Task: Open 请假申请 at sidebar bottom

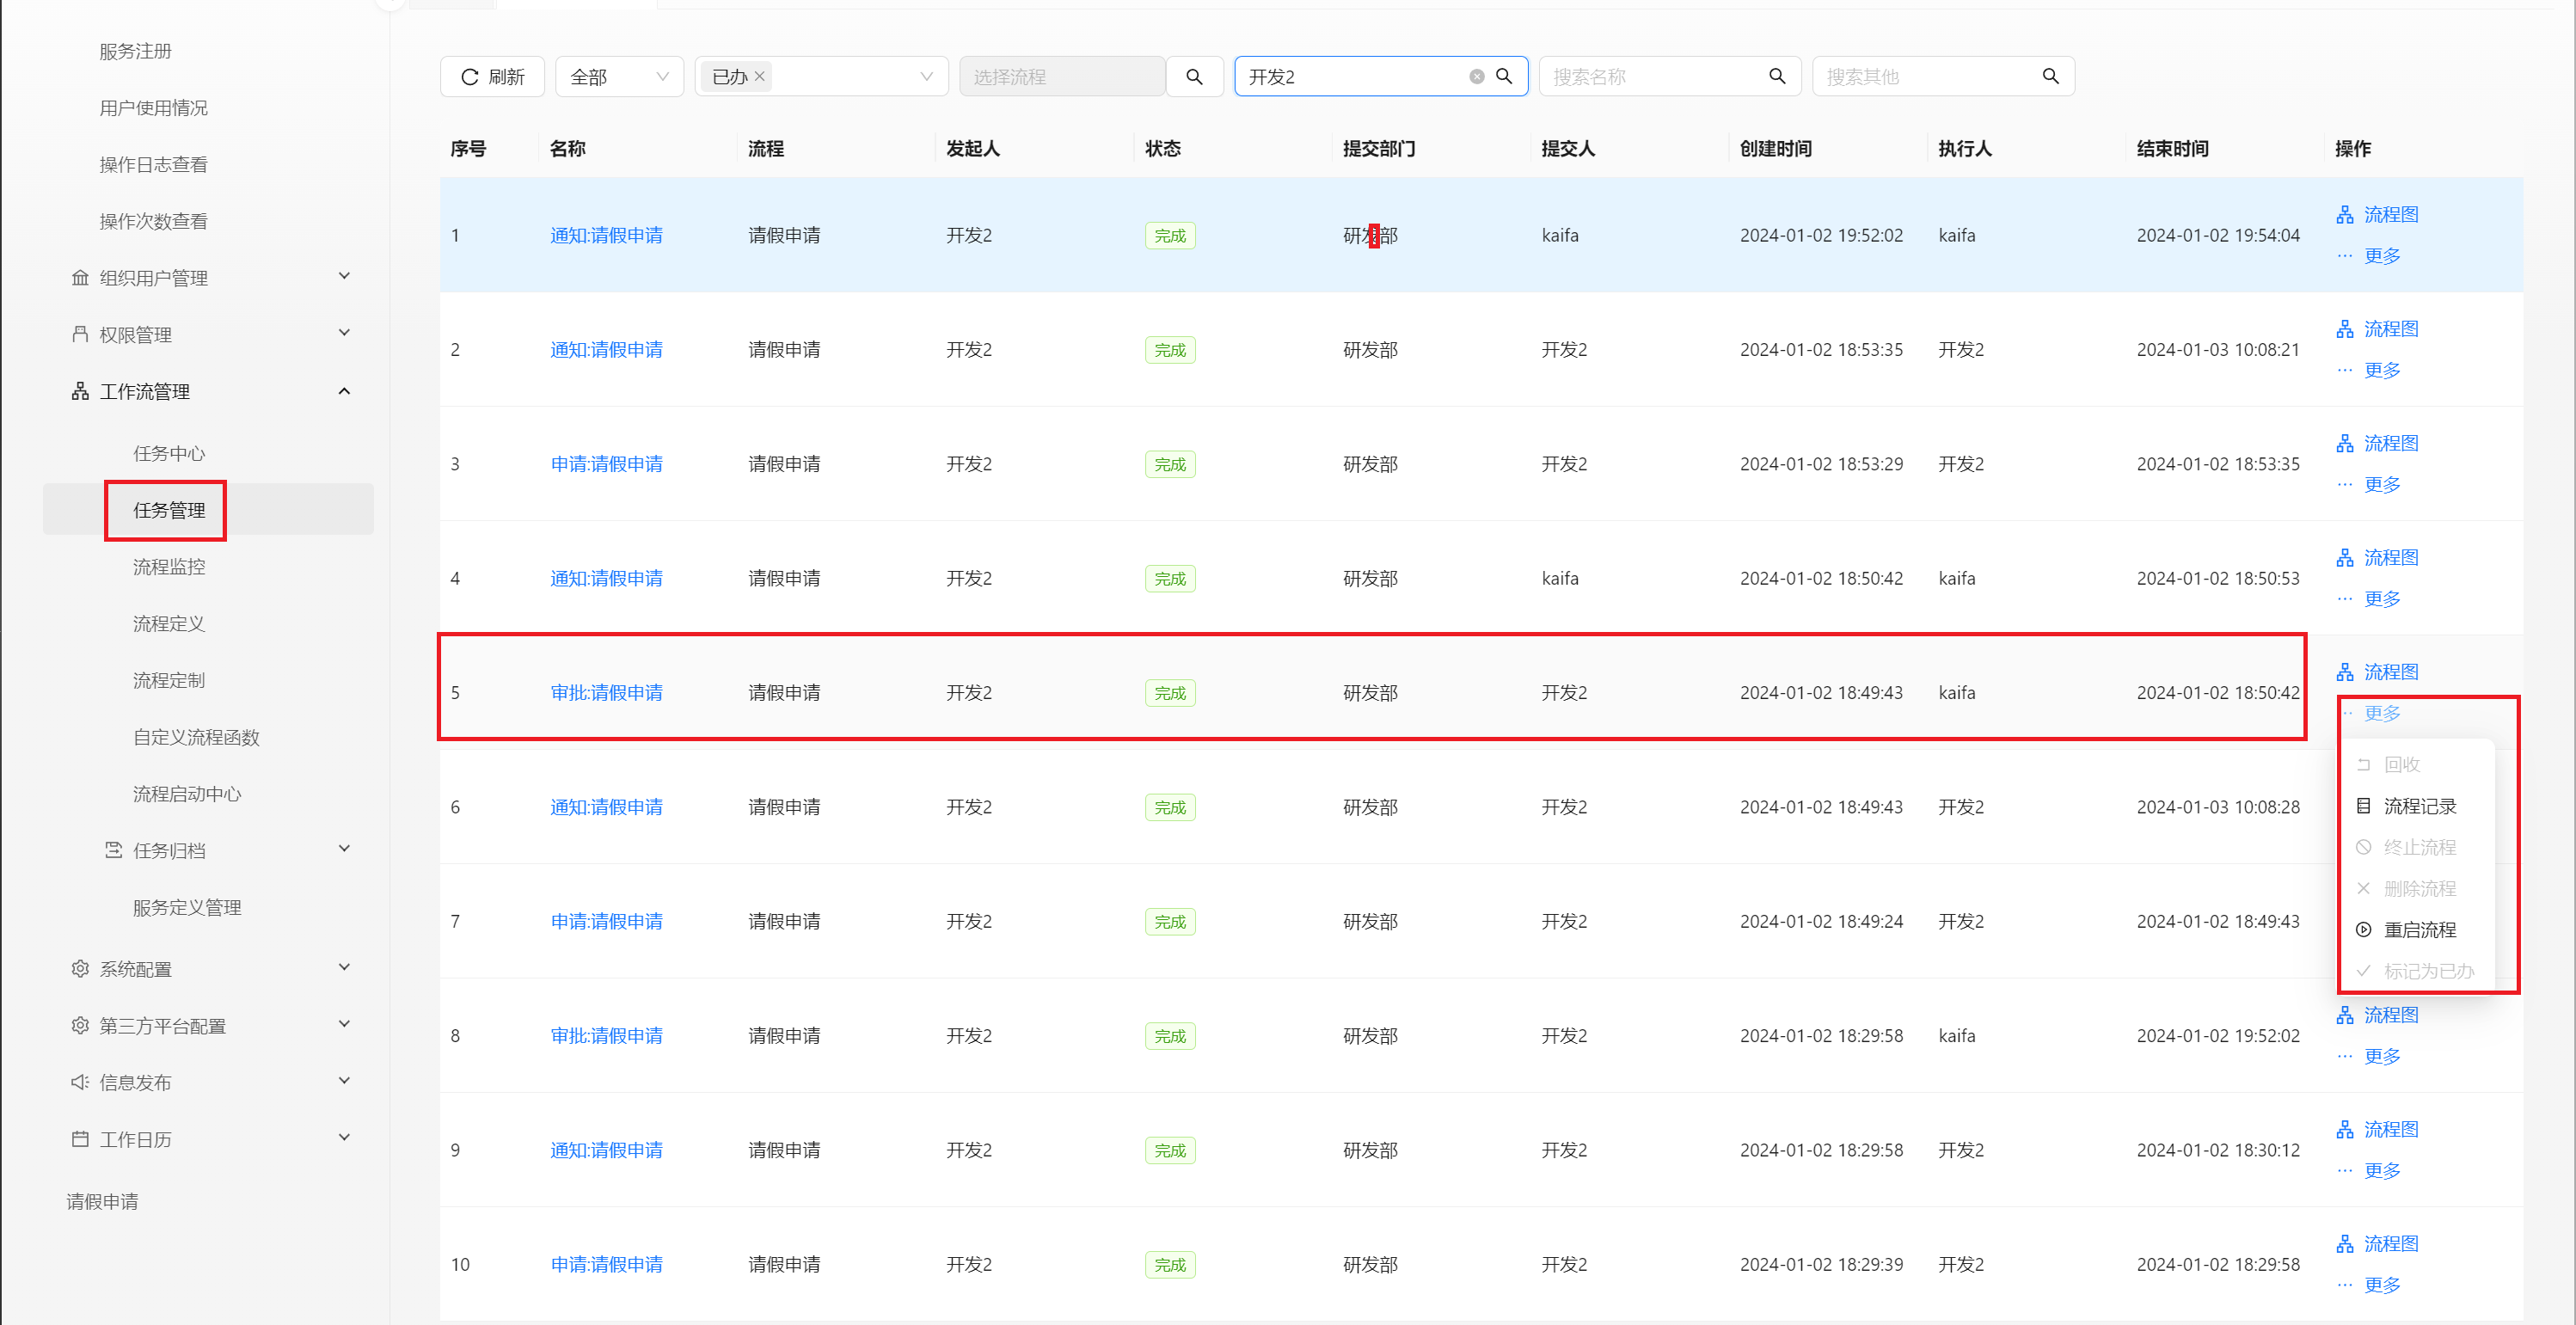Action: pyautogui.click(x=102, y=1202)
